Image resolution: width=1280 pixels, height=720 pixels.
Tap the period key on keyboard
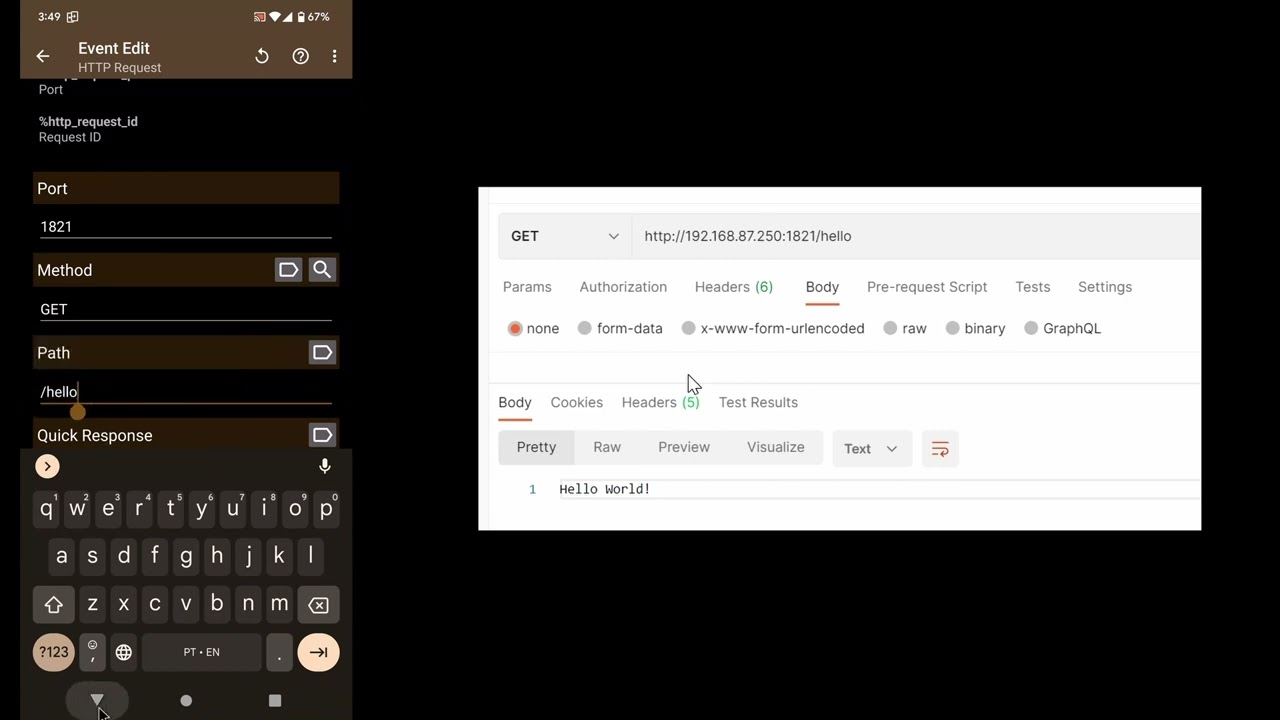(x=279, y=652)
